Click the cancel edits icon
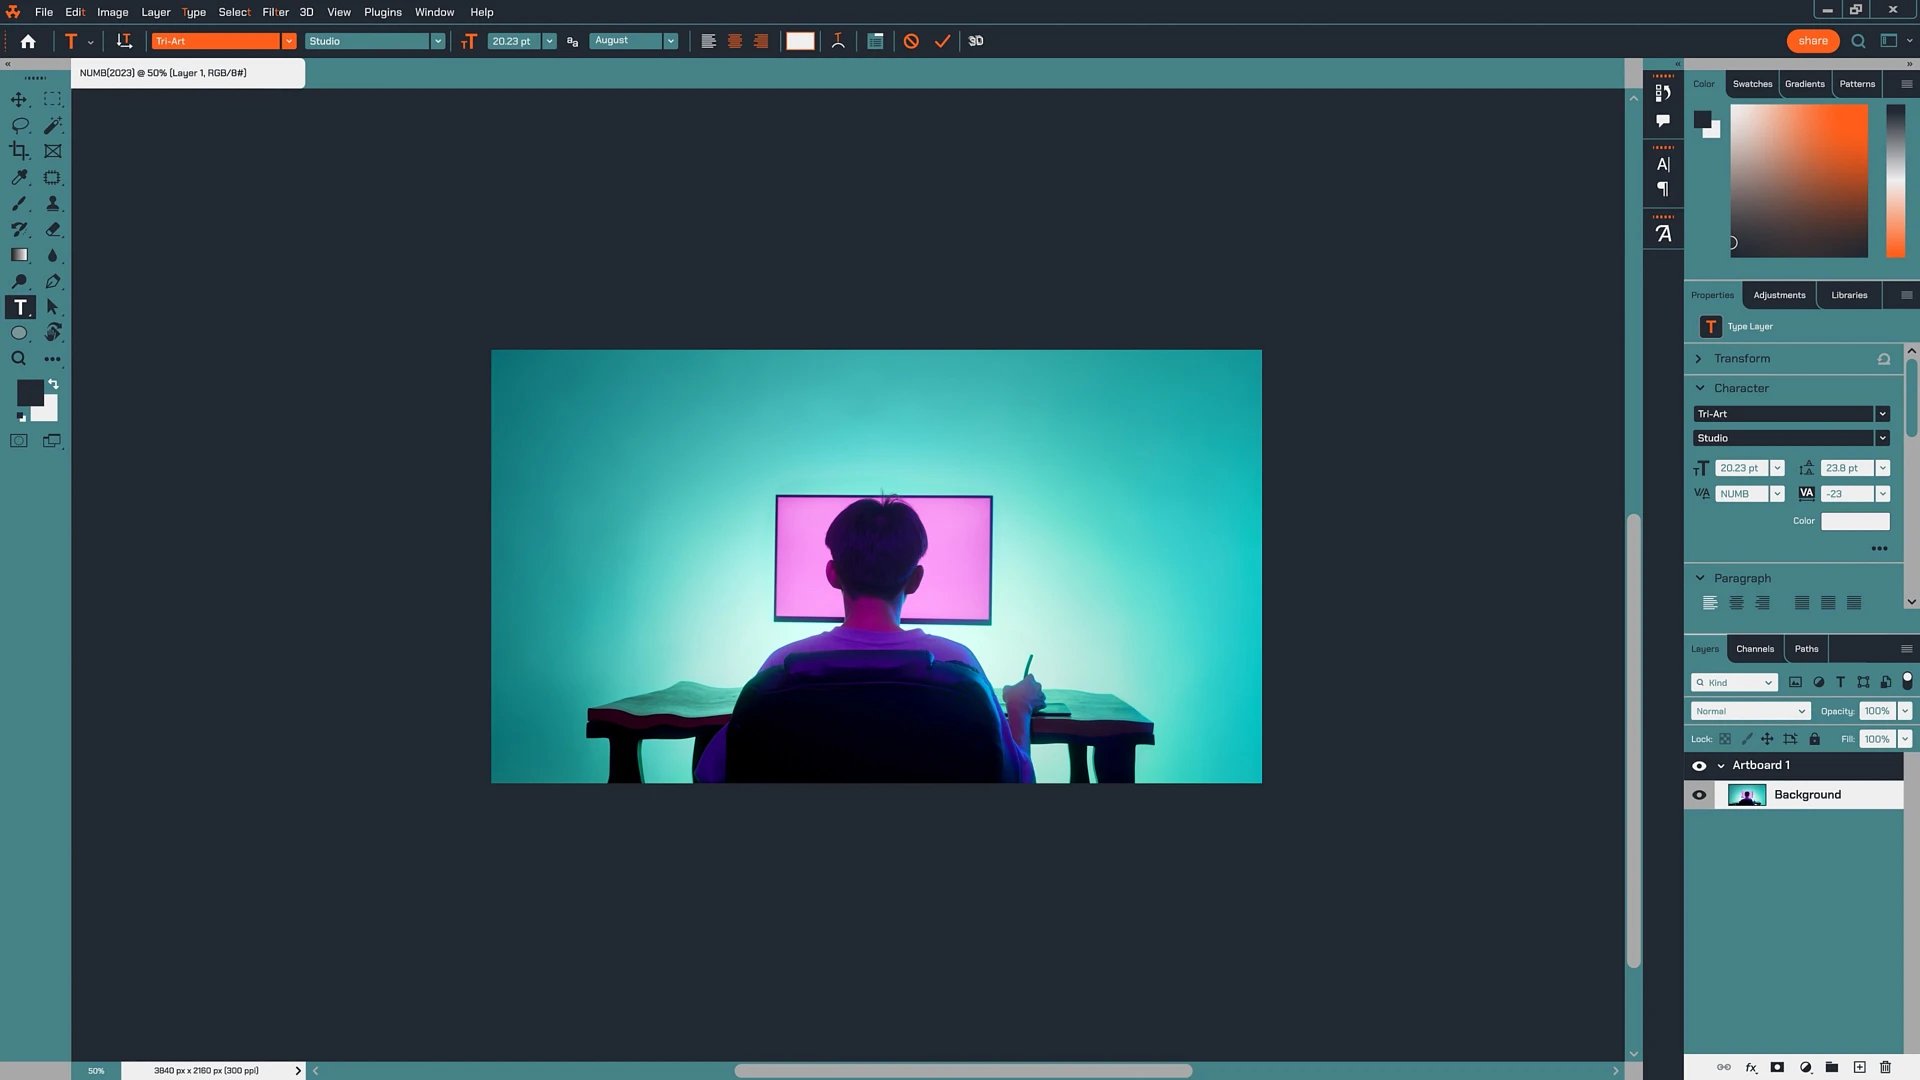Screen dimensions: 1920x1080 pos(911,41)
